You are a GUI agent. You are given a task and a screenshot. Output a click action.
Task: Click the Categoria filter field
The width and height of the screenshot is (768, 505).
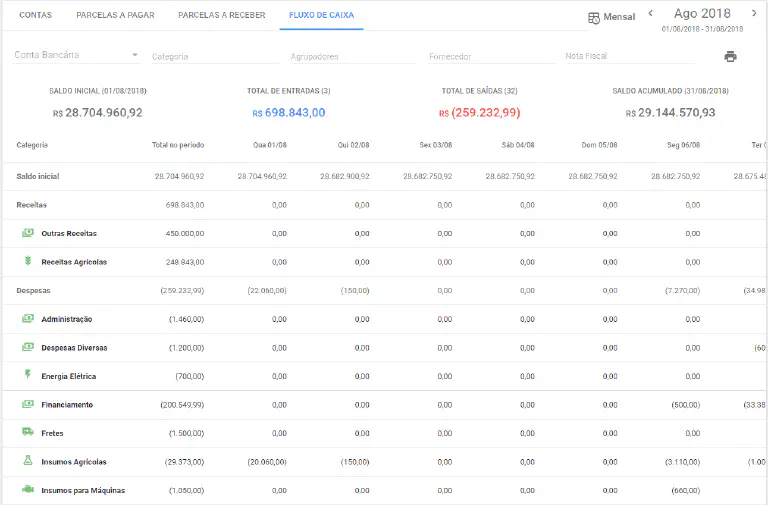[213, 56]
